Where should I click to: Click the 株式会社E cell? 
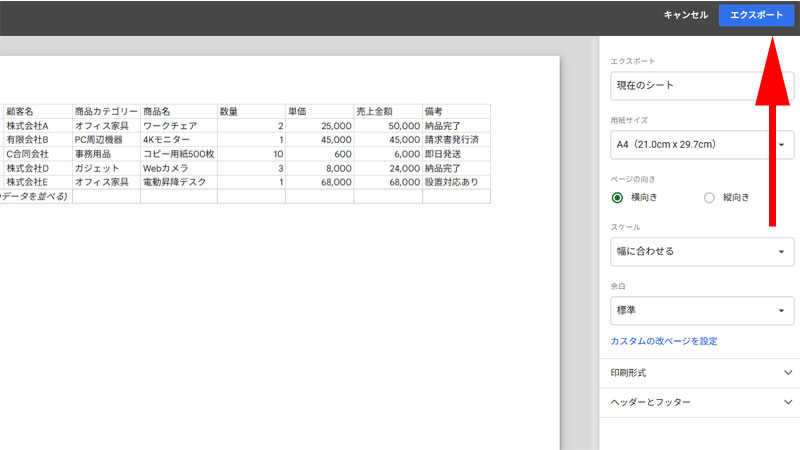tap(38, 182)
